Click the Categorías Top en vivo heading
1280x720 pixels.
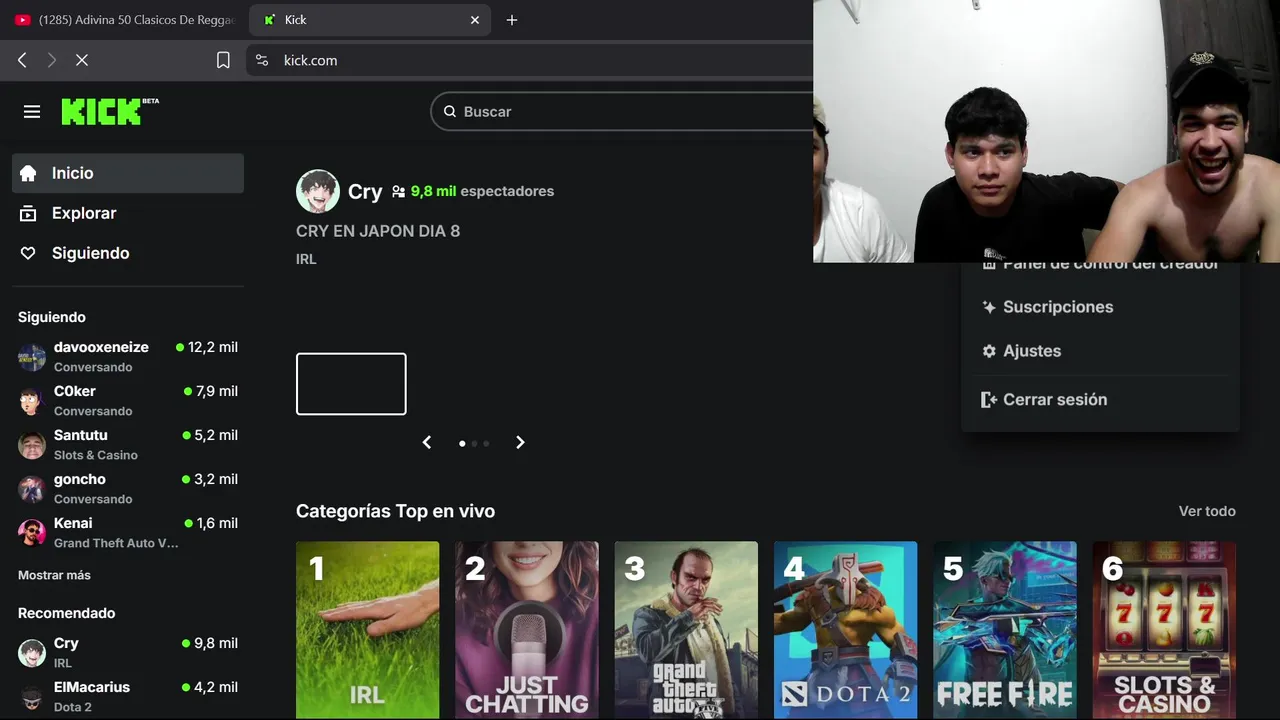395,511
